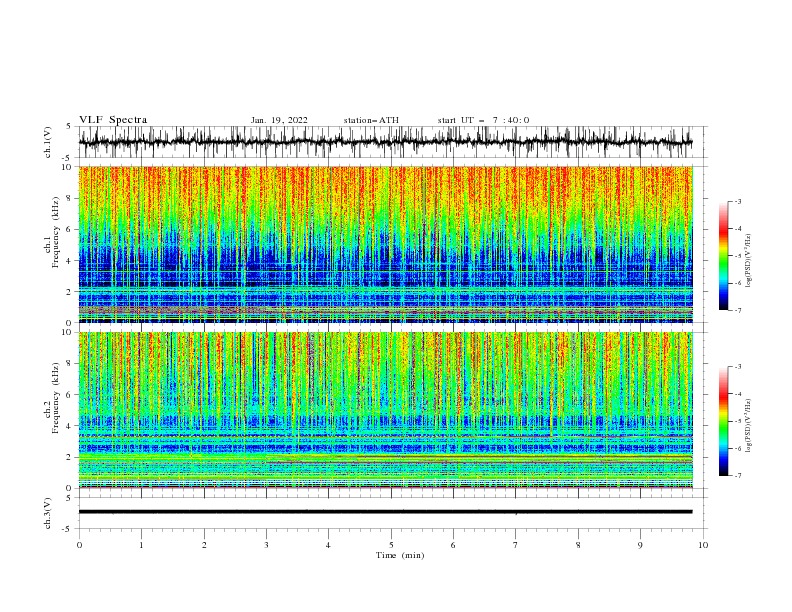792x612 pixels.
Task: Click the time axis tick label "4"
Action: [328, 545]
